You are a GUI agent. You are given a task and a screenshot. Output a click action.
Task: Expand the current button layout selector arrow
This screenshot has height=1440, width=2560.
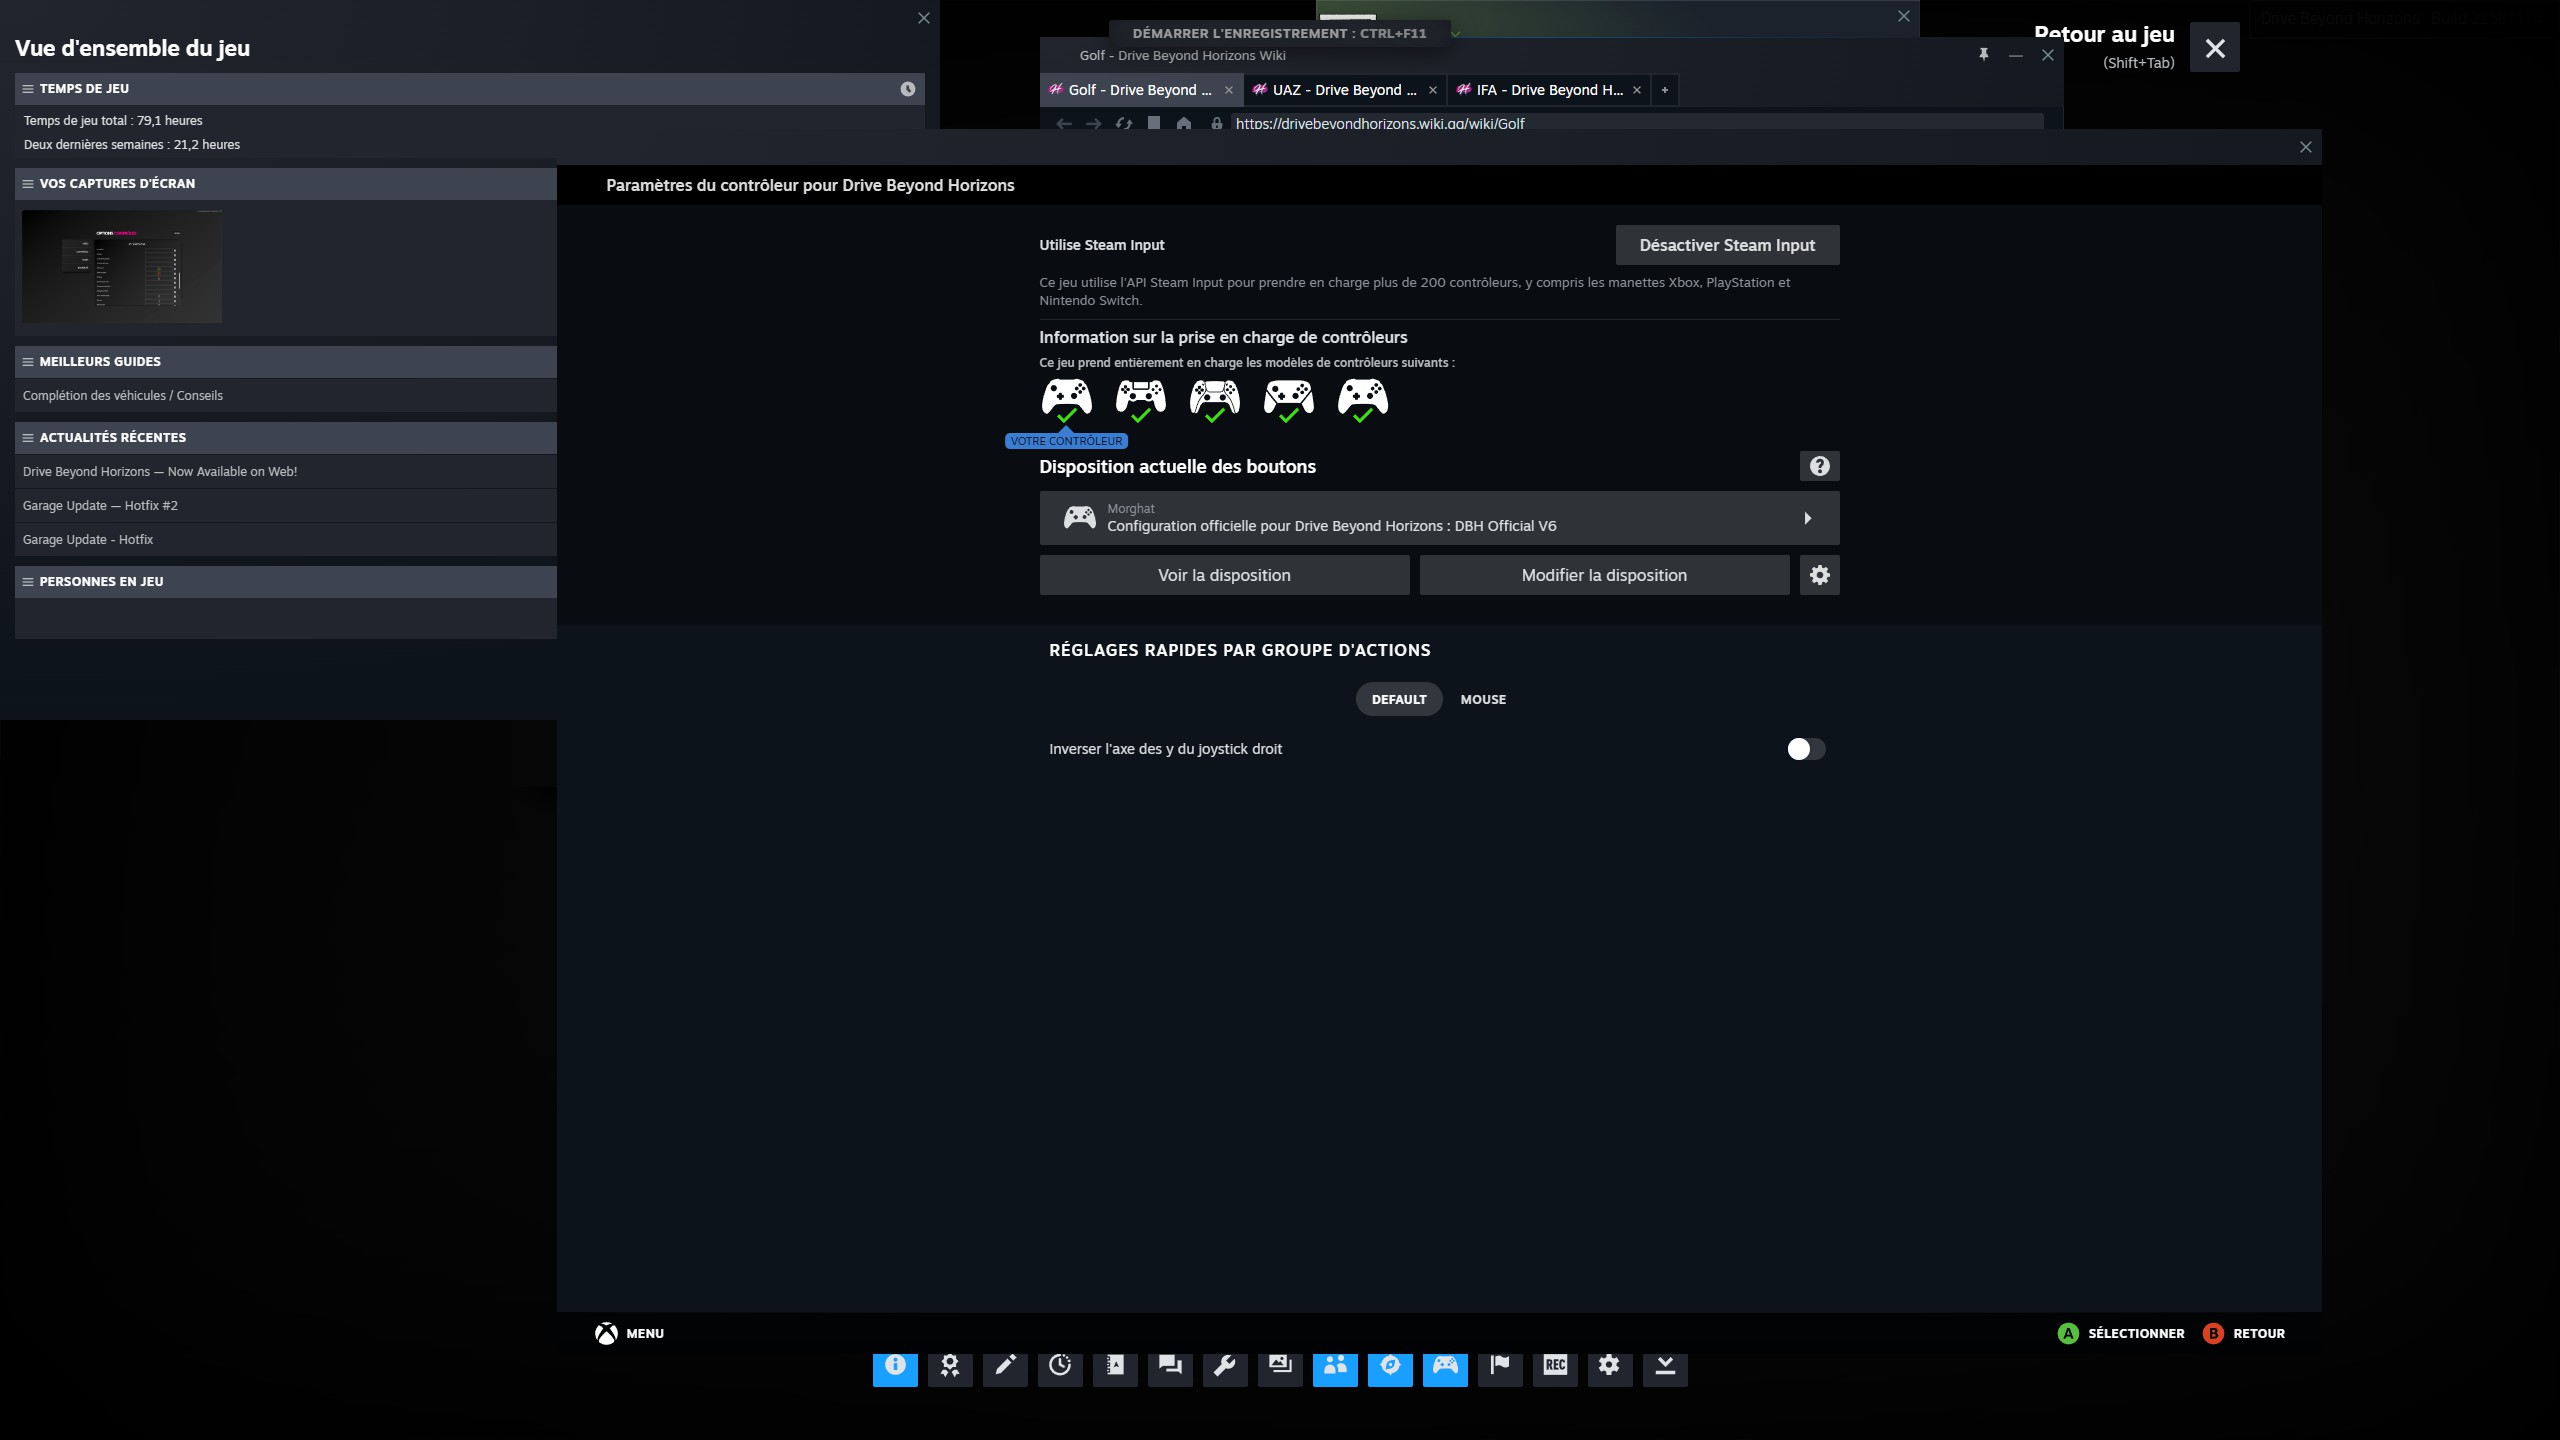click(1808, 518)
